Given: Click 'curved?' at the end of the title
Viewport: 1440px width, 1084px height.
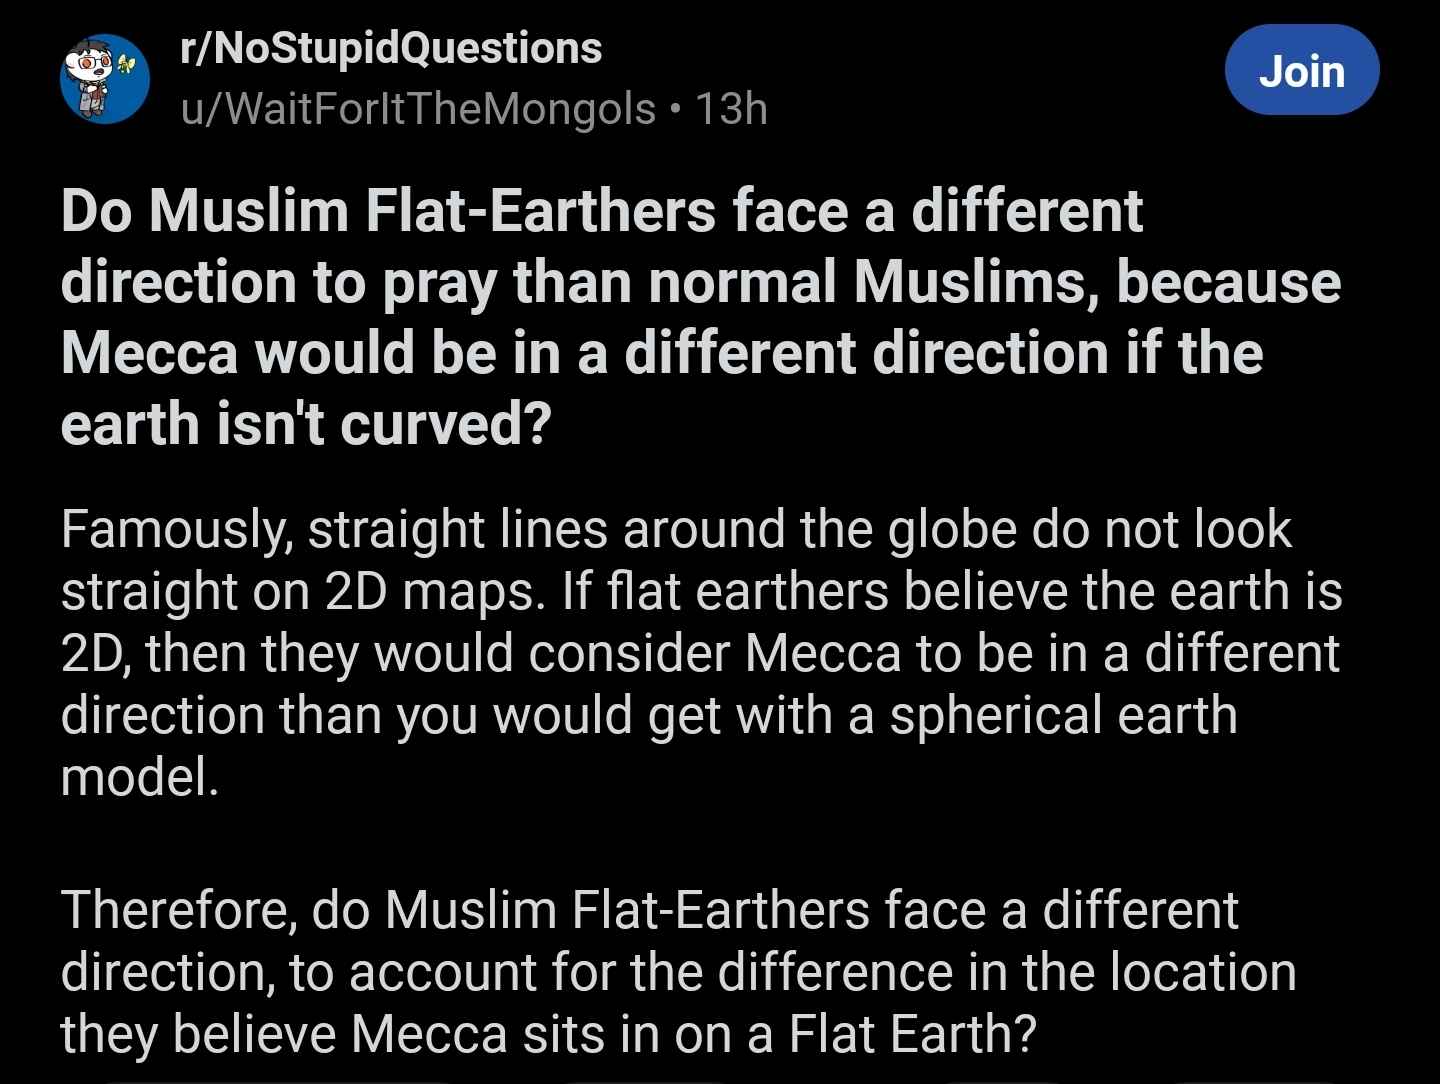Looking at the screenshot, I should tap(446, 425).
